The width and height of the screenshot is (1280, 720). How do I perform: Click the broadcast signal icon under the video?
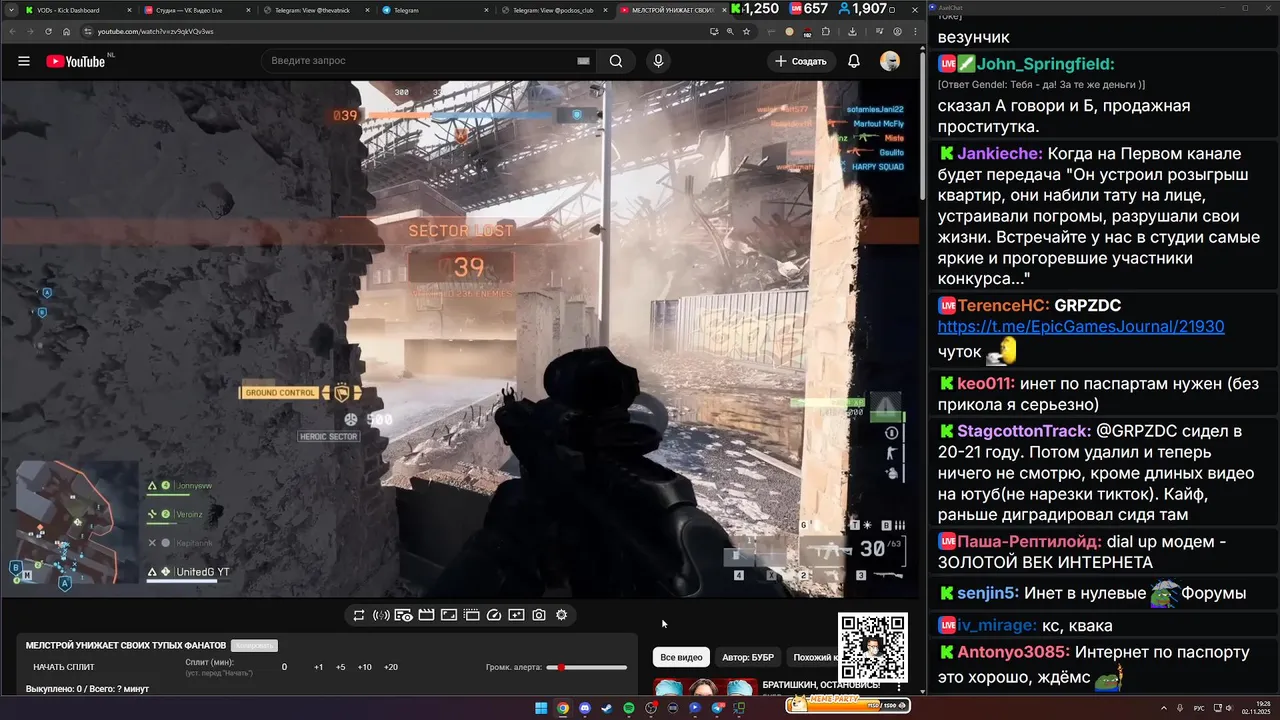click(x=381, y=615)
